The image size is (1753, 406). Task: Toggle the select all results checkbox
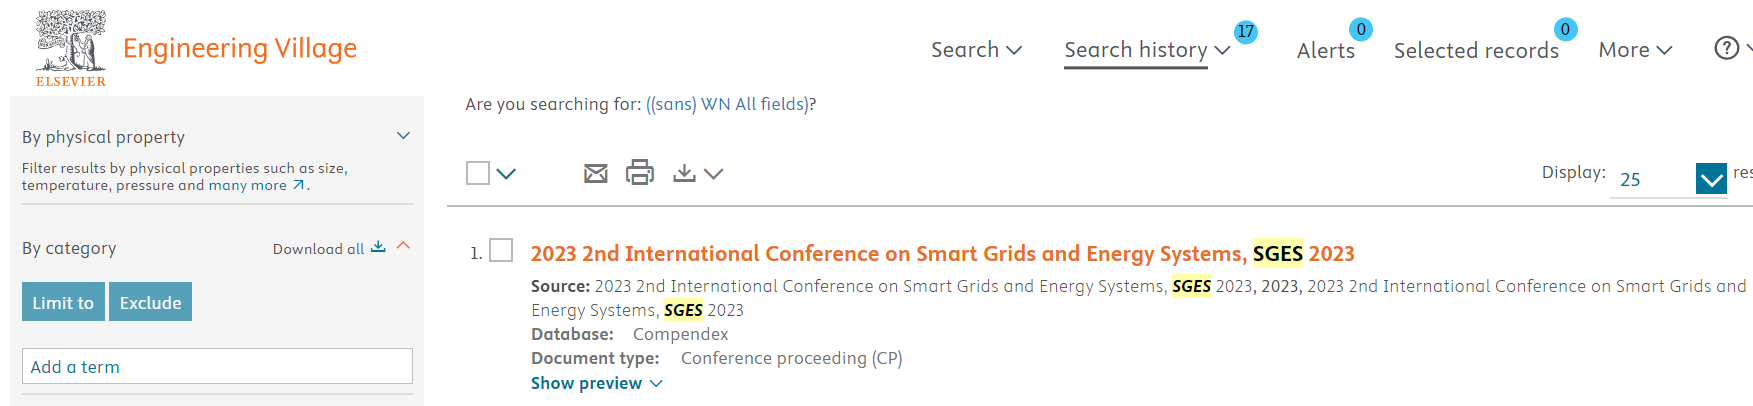[x=478, y=173]
